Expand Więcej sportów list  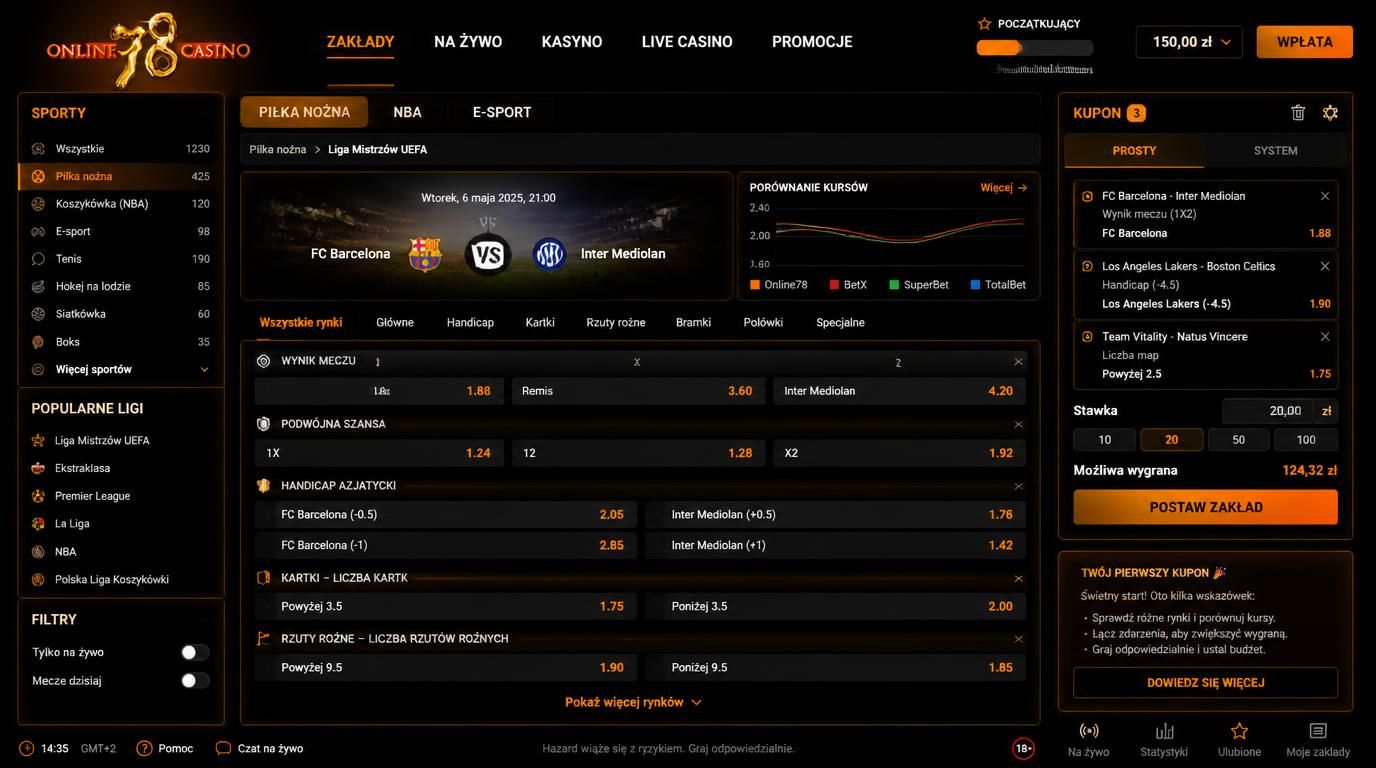(121, 369)
